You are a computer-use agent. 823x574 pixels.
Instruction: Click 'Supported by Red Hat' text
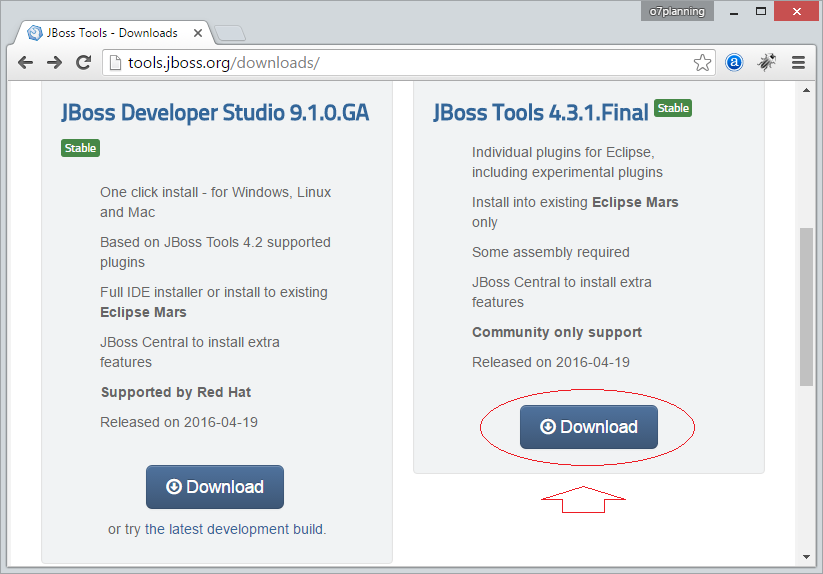176,392
